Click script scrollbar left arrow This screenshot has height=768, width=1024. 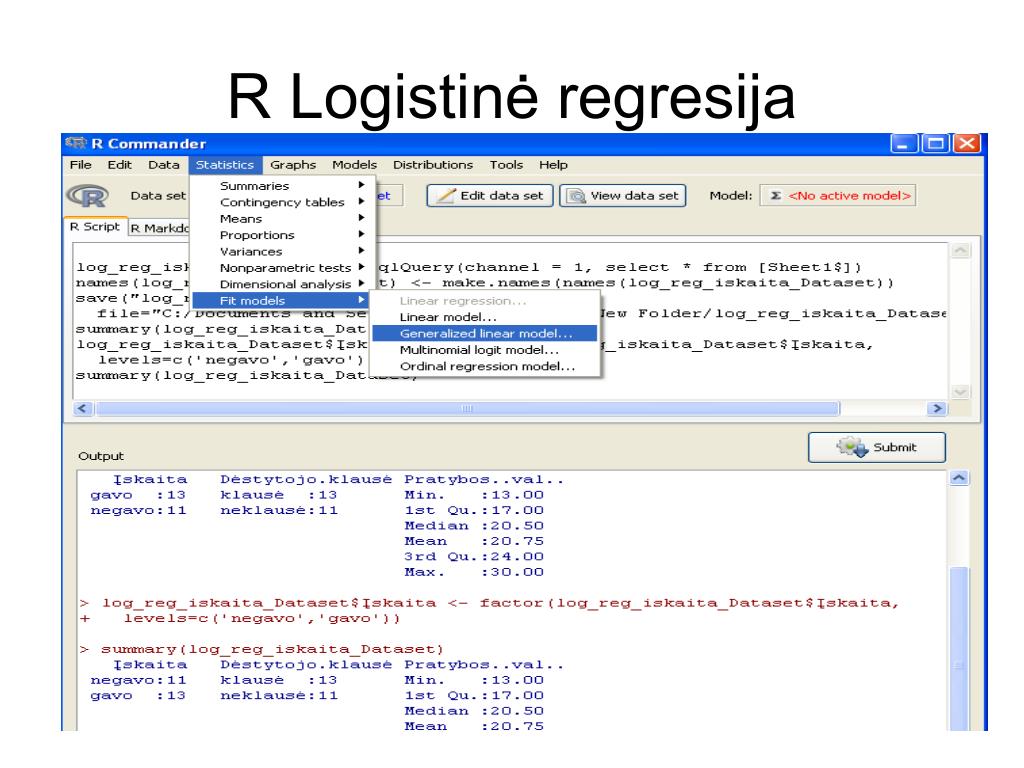(x=83, y=409)
